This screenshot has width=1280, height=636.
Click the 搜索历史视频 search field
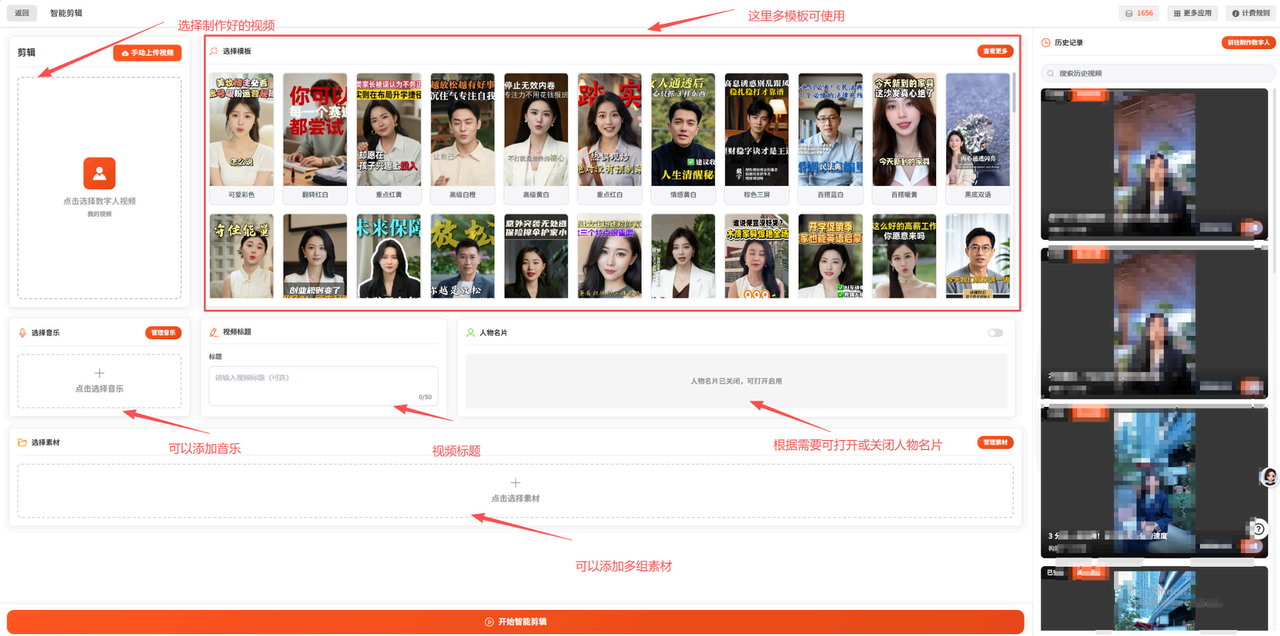(x=1156, y=73)
